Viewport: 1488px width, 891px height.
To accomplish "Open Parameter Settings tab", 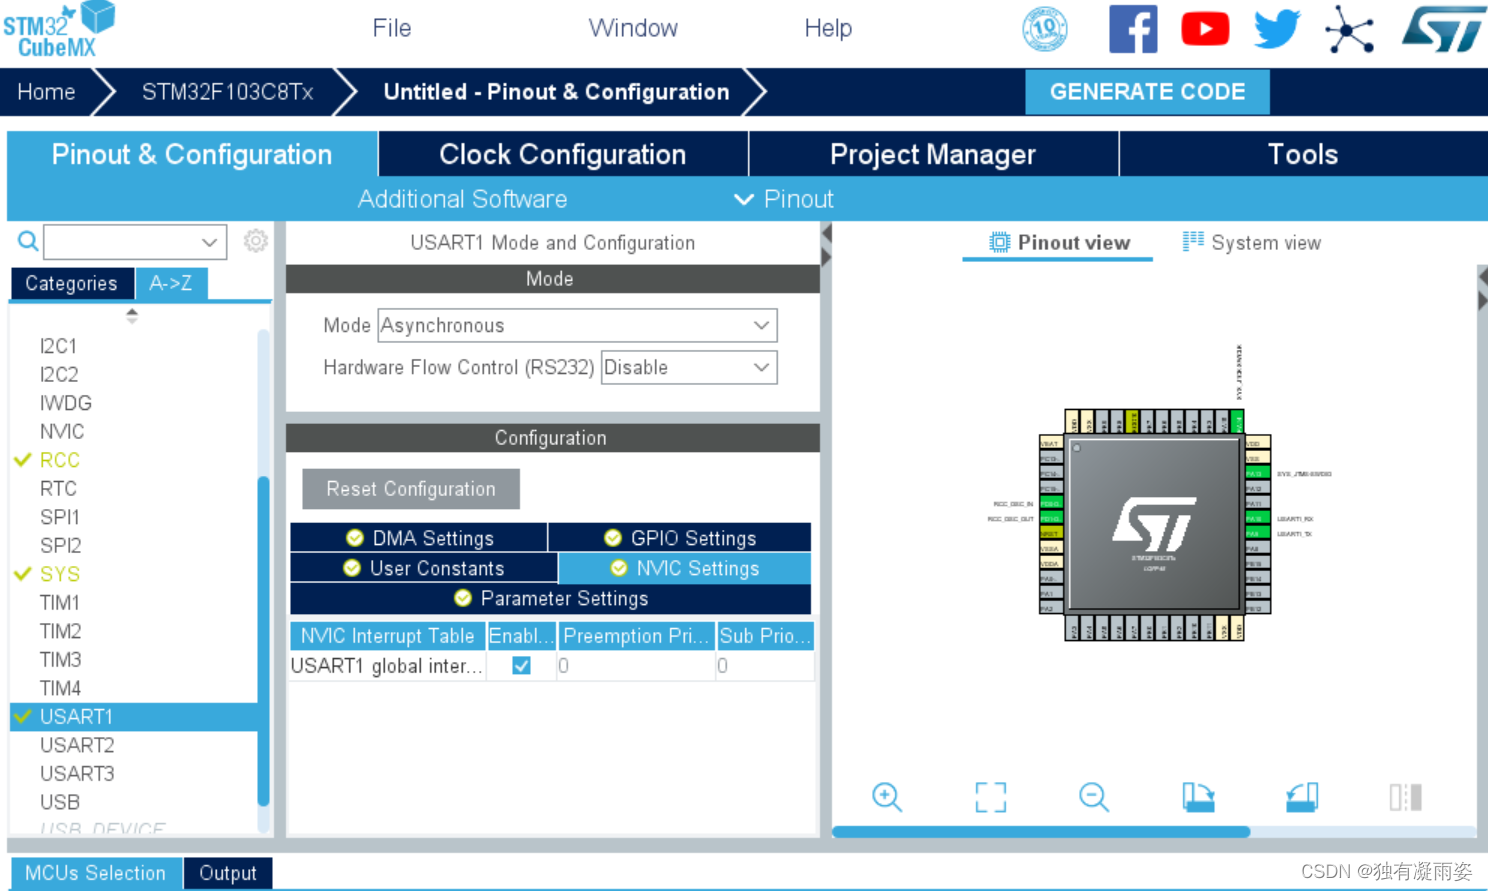I will tap(551, 598).
